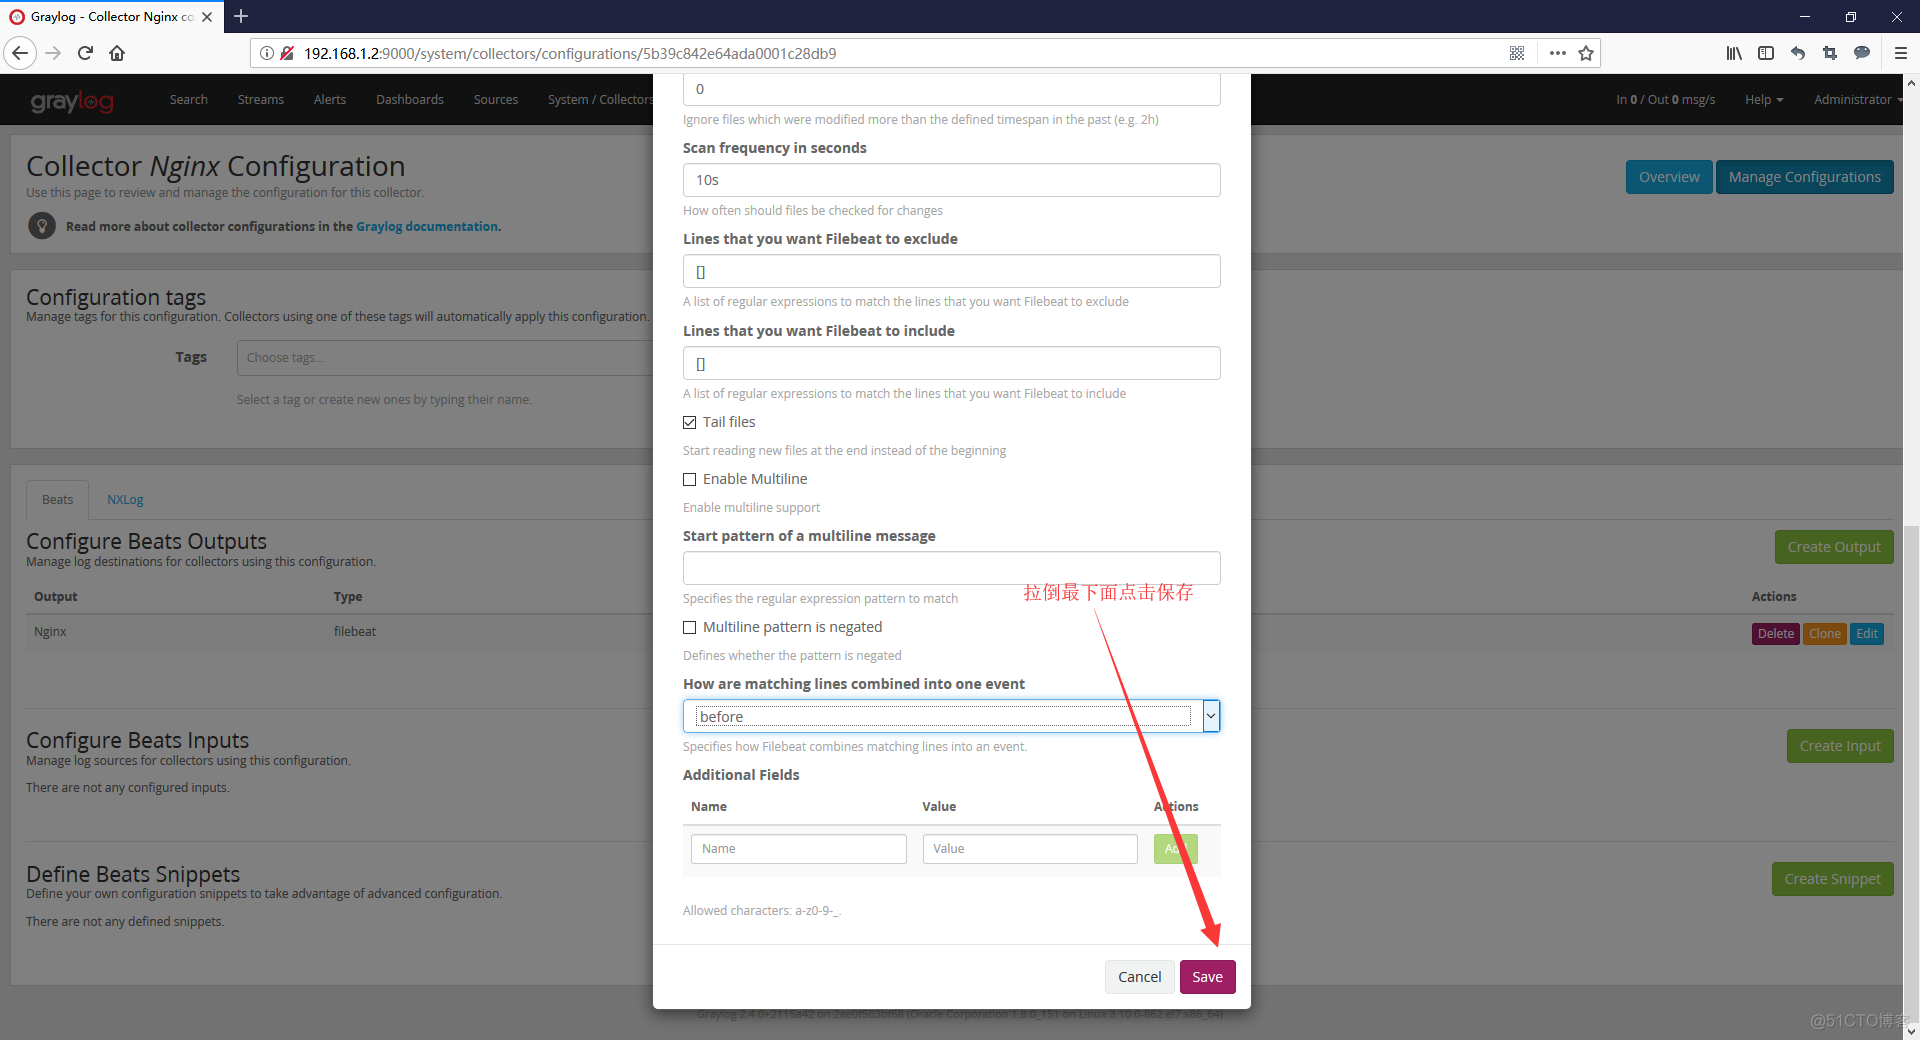The image size is (1920, 1040).
Task: Focus the multiline start pattern field
Action: [x=951, y=568]
